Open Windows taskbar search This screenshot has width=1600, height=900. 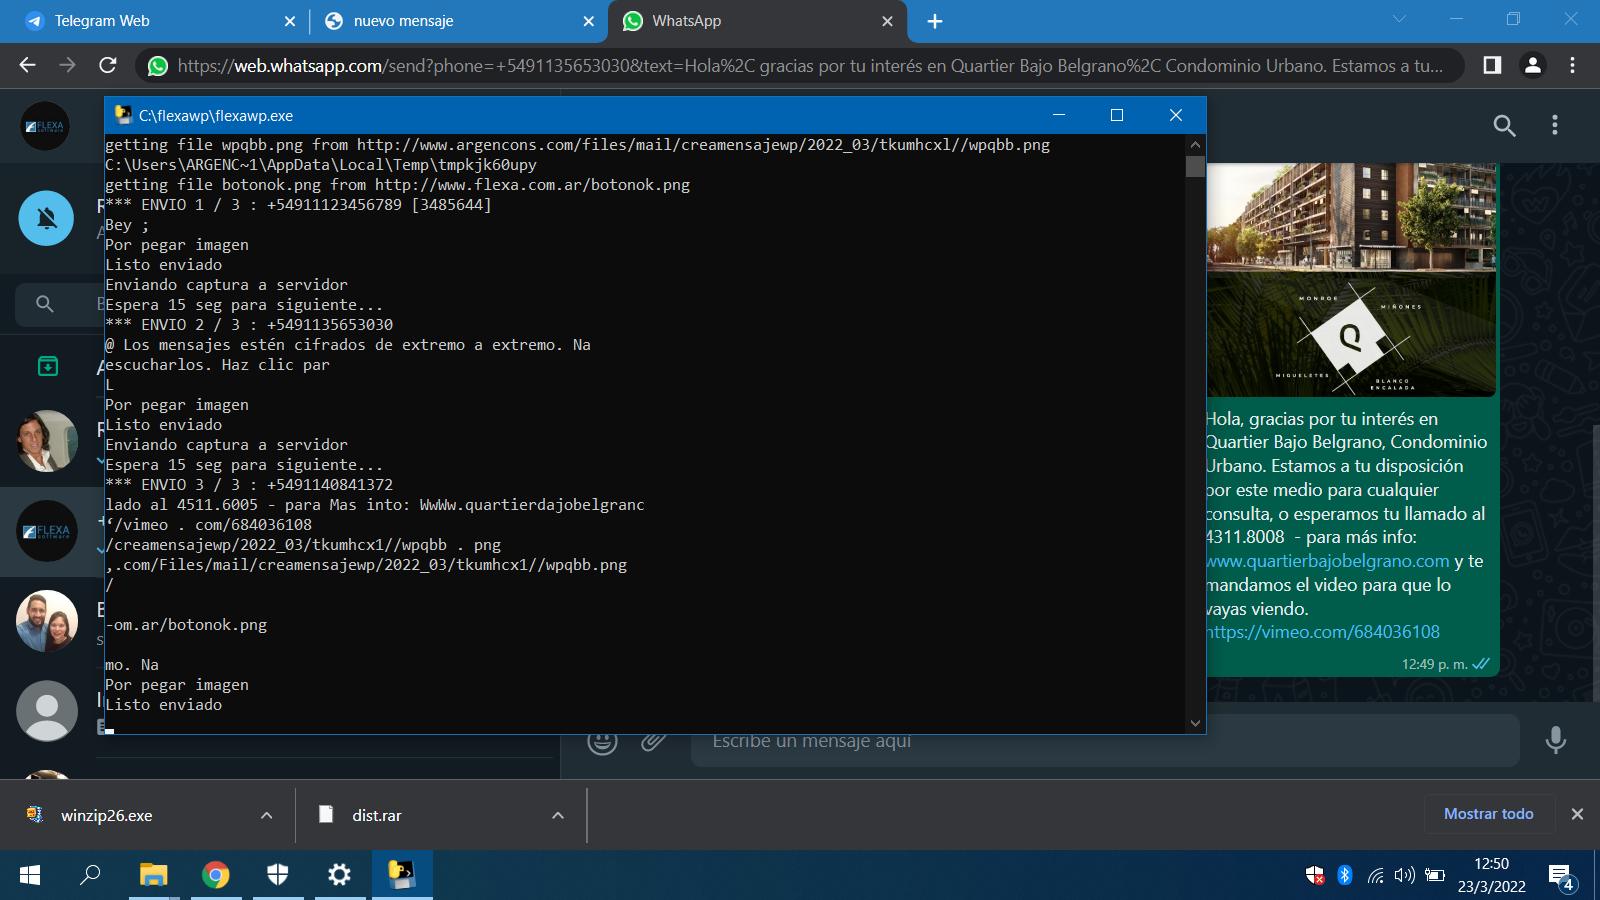[x=91, y=875]
